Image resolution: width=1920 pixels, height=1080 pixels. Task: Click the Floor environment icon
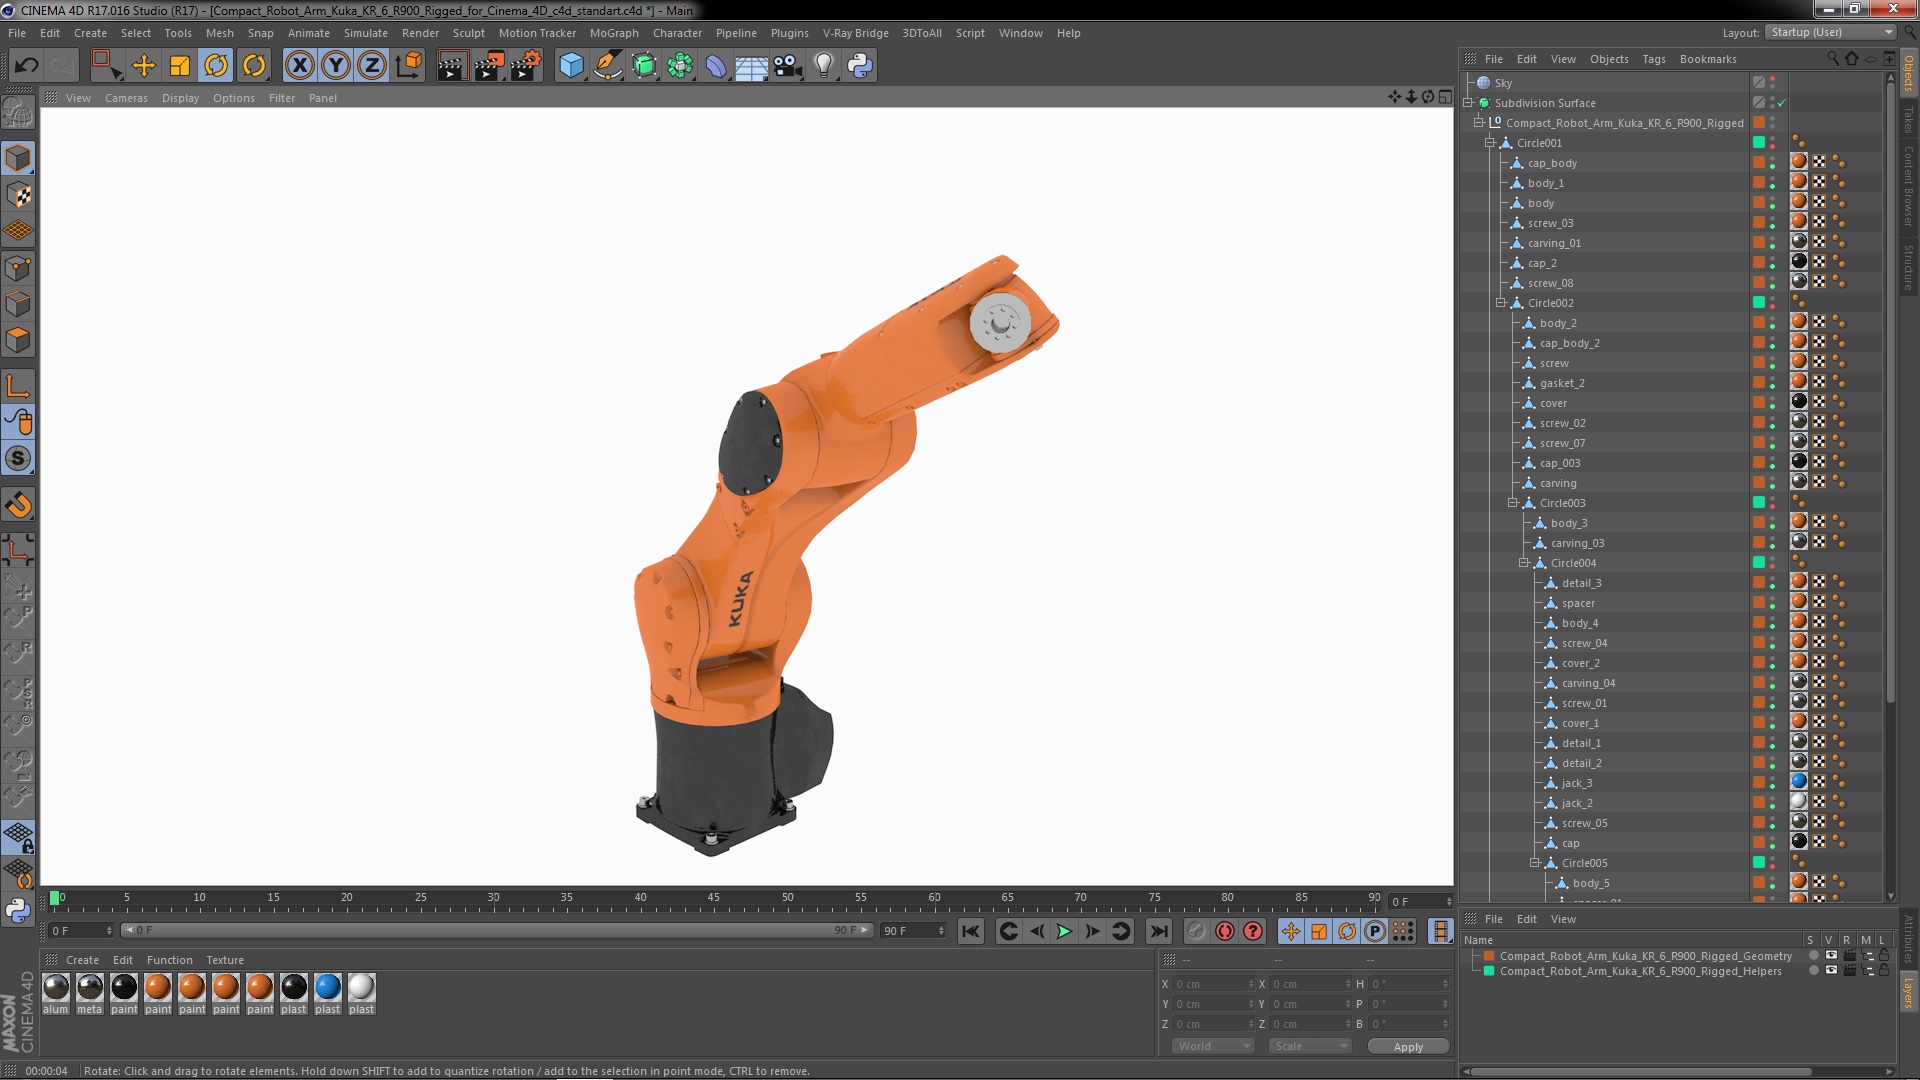pyautogui.click(x=751, y=66)
